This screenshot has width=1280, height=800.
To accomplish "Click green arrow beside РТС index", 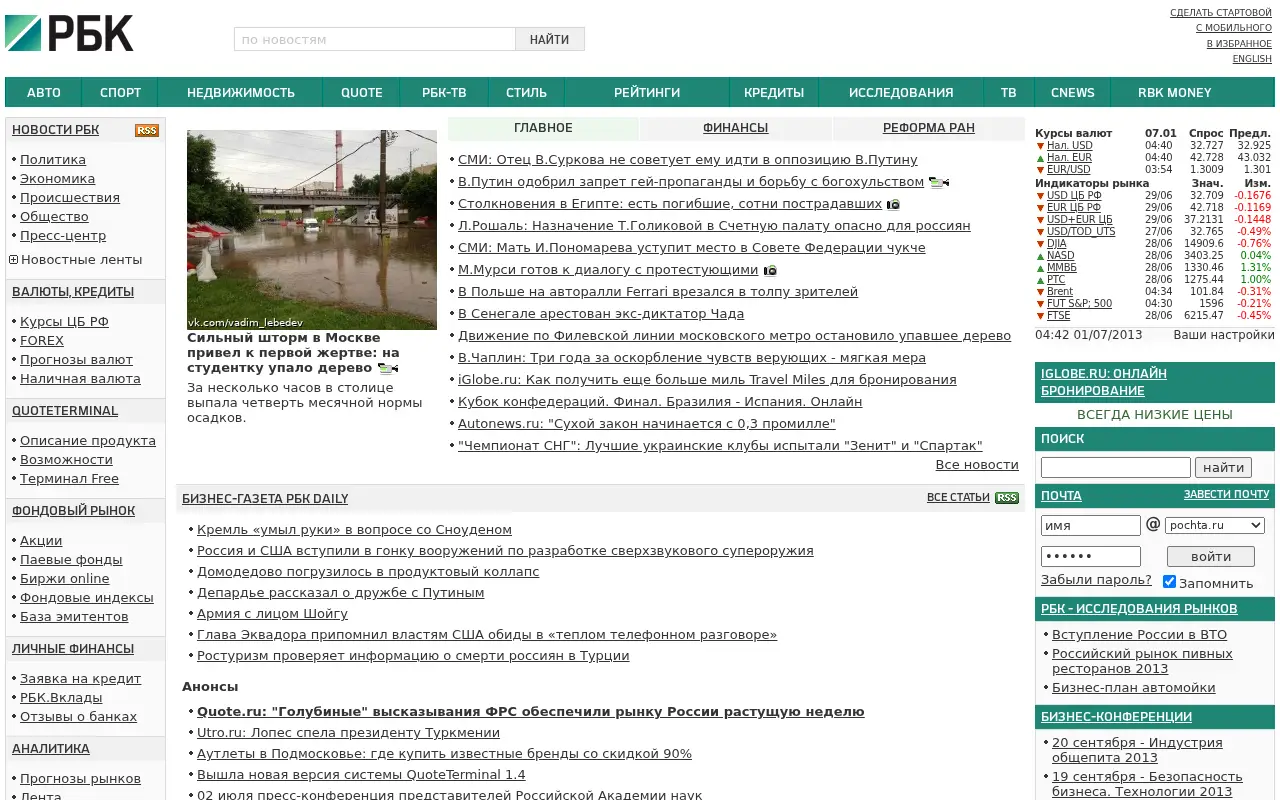I will click(x=1040, y=280).
